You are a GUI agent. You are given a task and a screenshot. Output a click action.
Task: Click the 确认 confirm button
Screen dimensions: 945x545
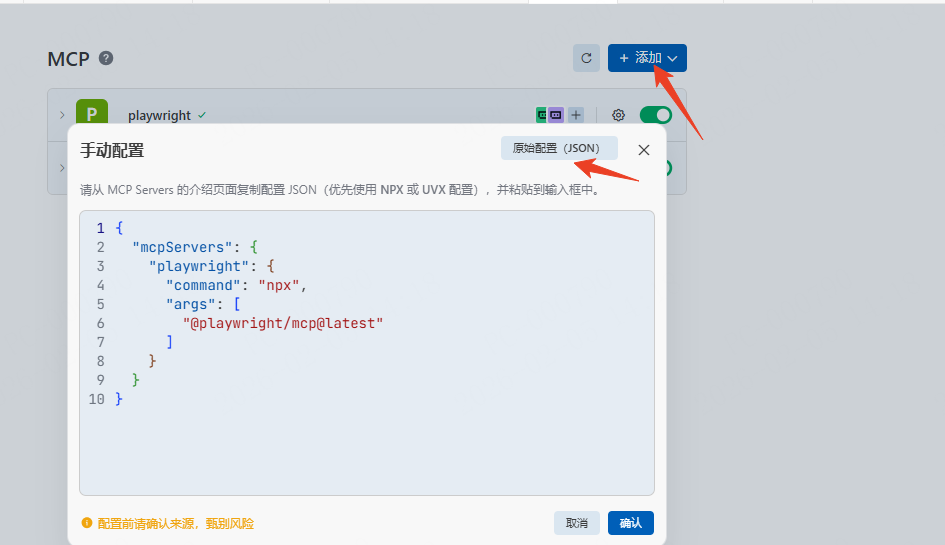[630, 523]
